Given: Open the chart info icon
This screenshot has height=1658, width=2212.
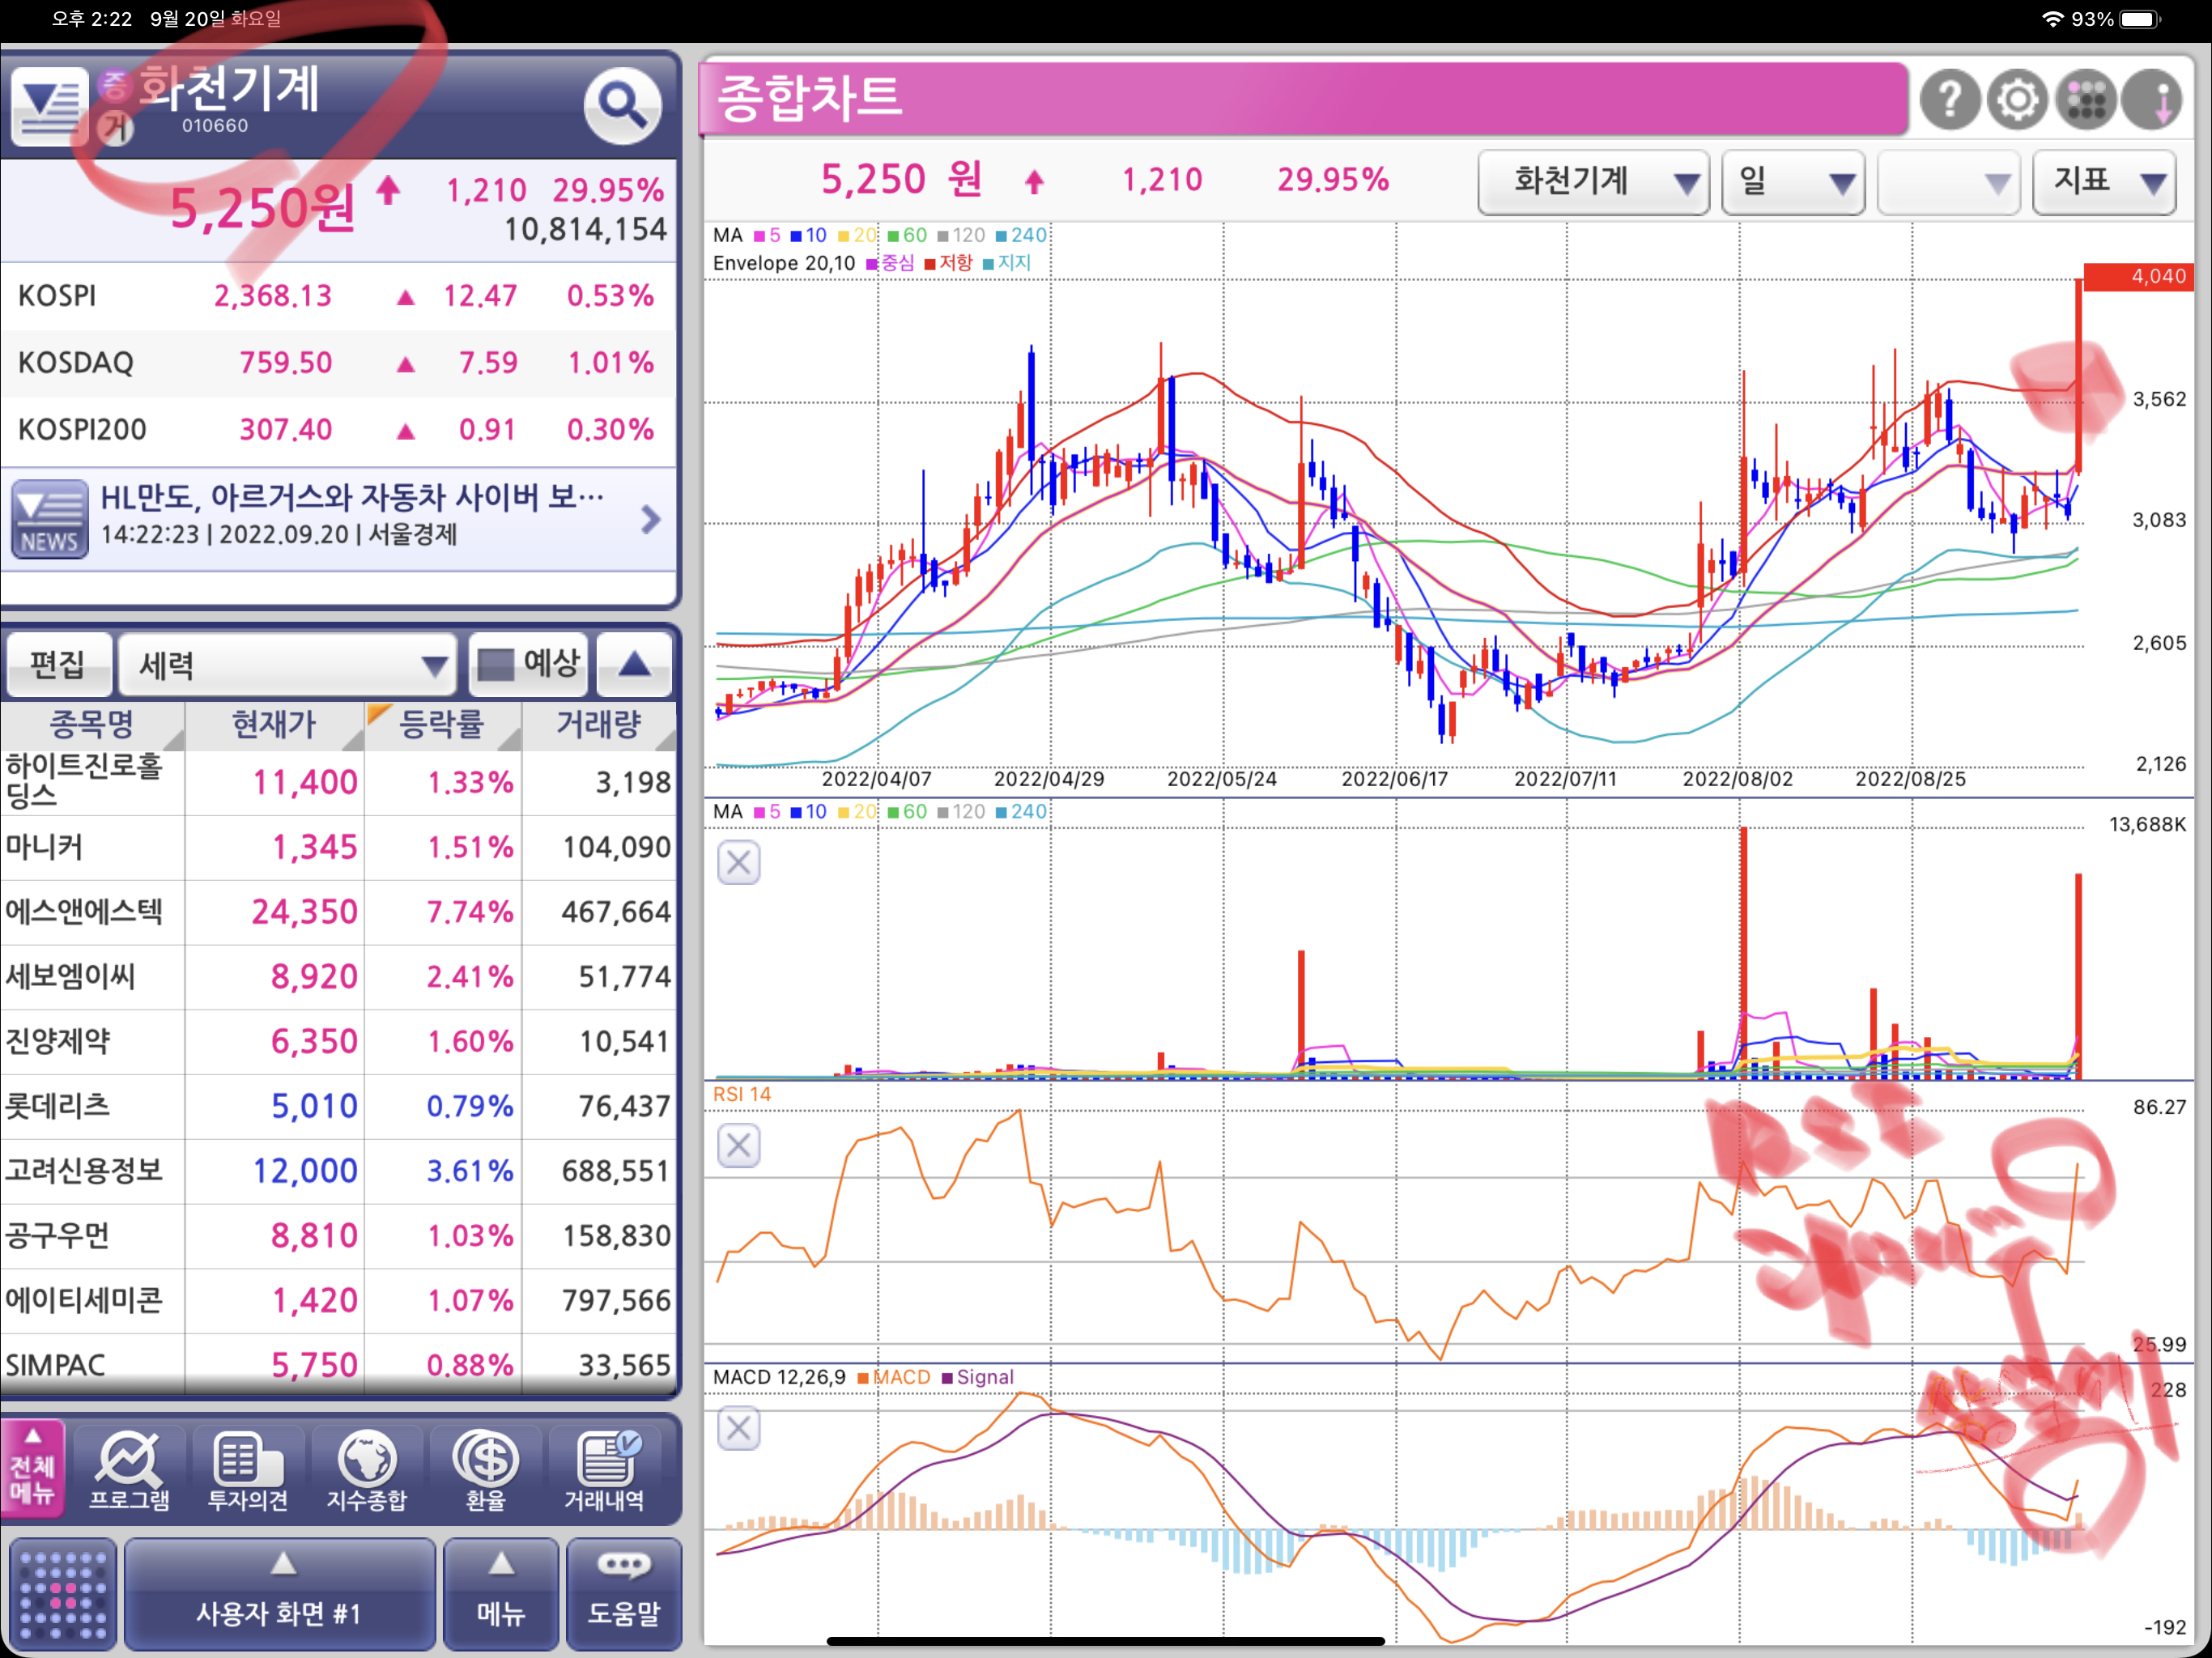Looking at the screenshot, I should point(2152,100).
